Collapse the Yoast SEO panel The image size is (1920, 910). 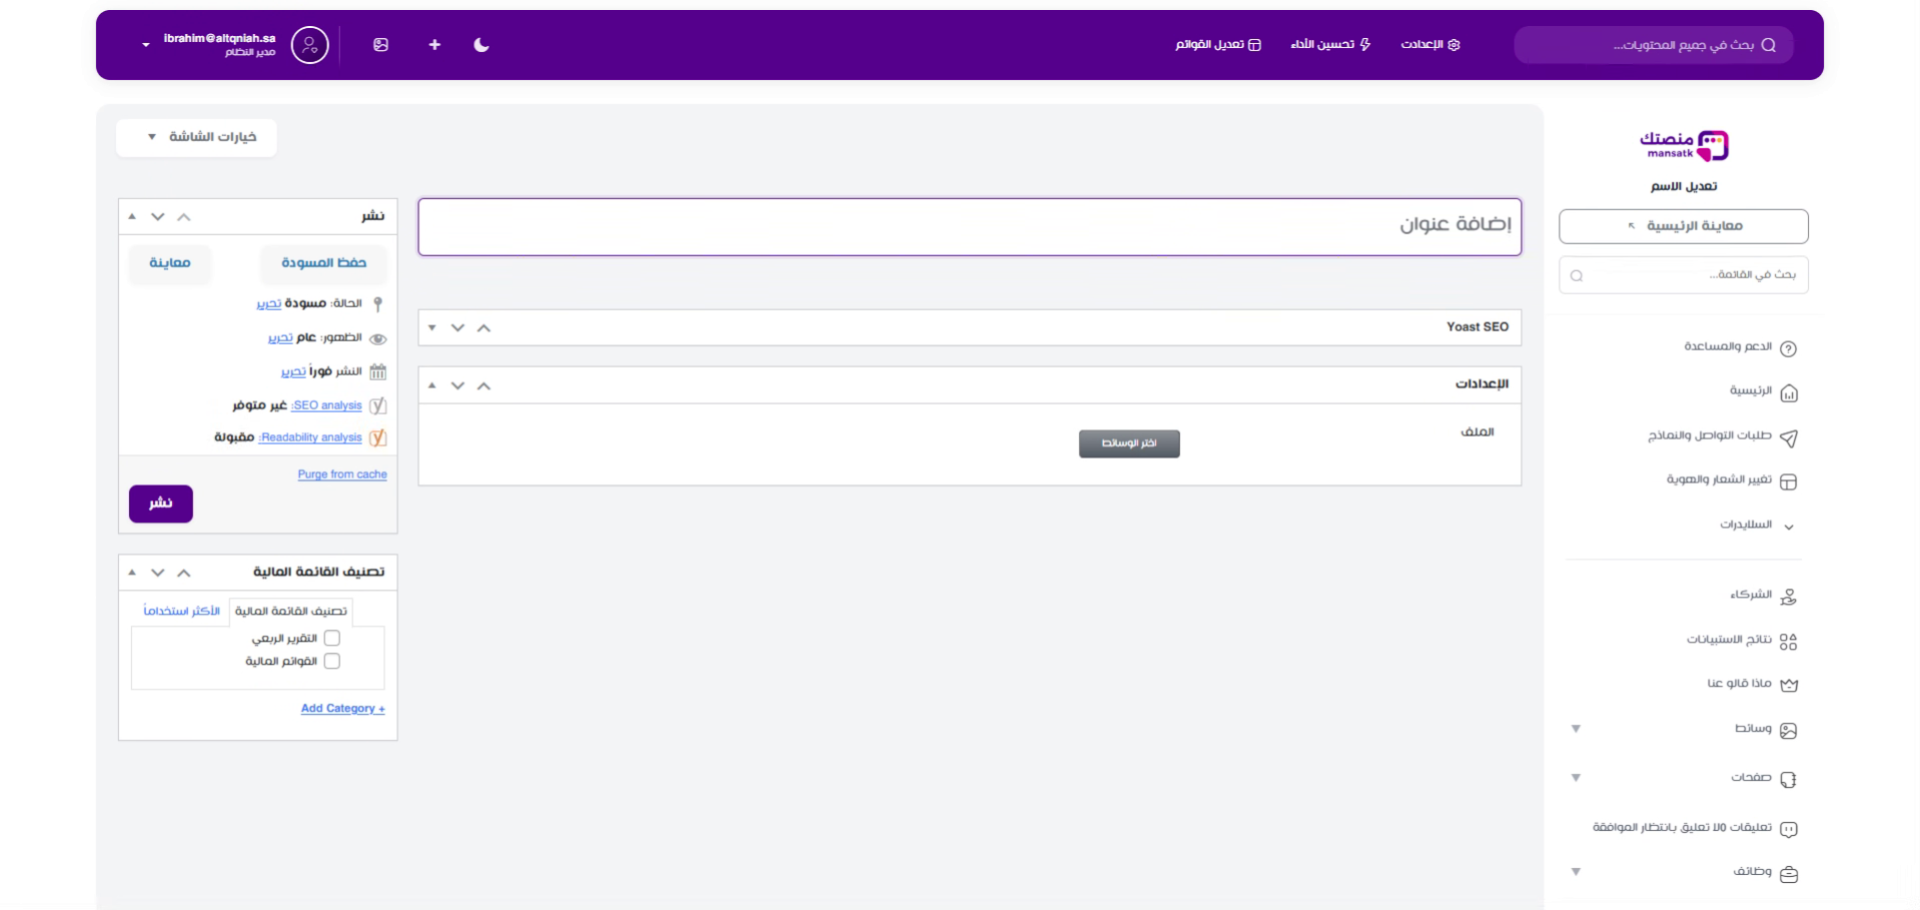pyautogui.click(x=432, y=328)
